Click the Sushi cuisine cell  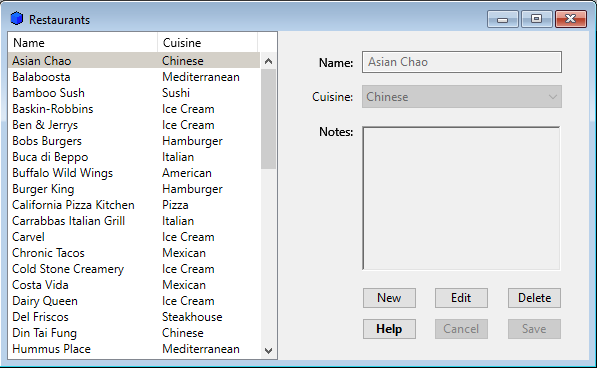pyautogui.click(x=176, y=93)
